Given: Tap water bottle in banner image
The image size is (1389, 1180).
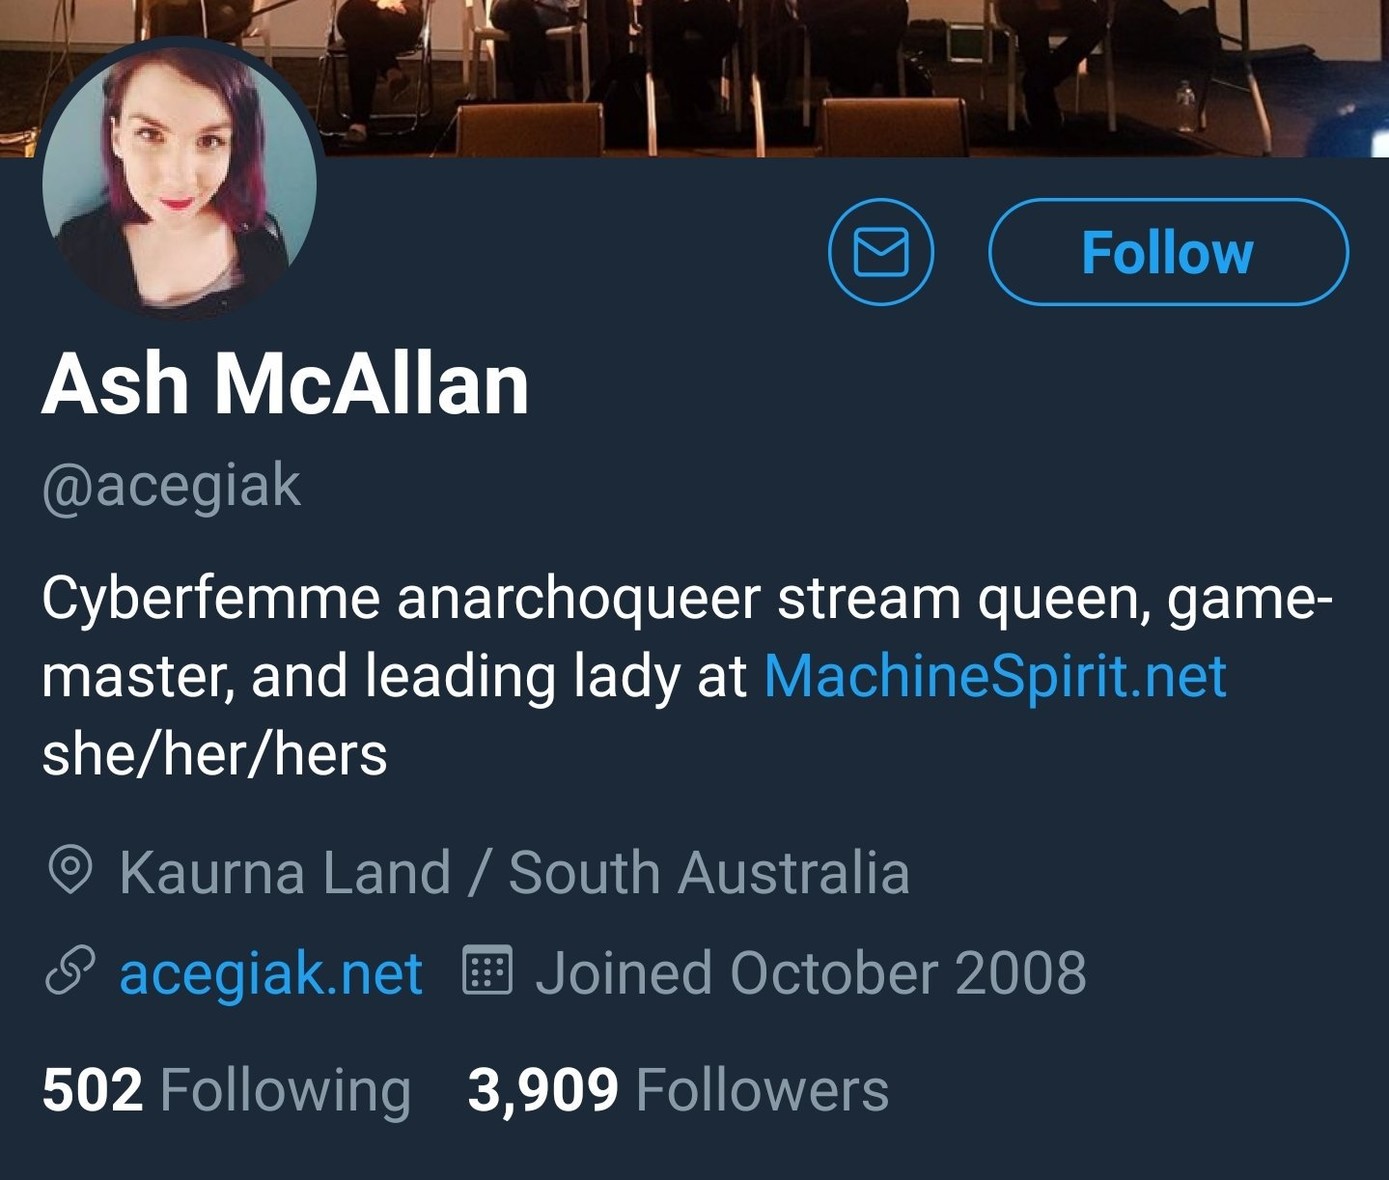Looking at the screenshot, I should pos(1186,107).
